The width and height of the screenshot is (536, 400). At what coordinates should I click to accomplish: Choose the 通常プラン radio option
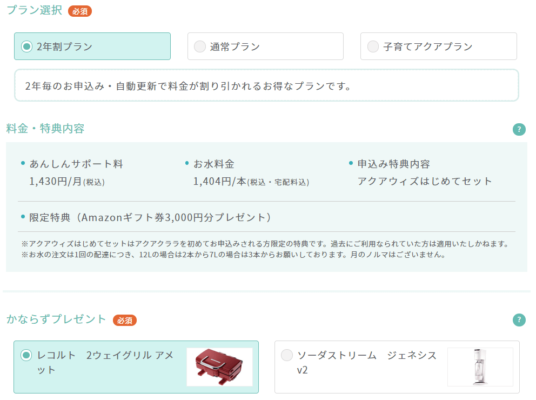click(x=200, y=46)
